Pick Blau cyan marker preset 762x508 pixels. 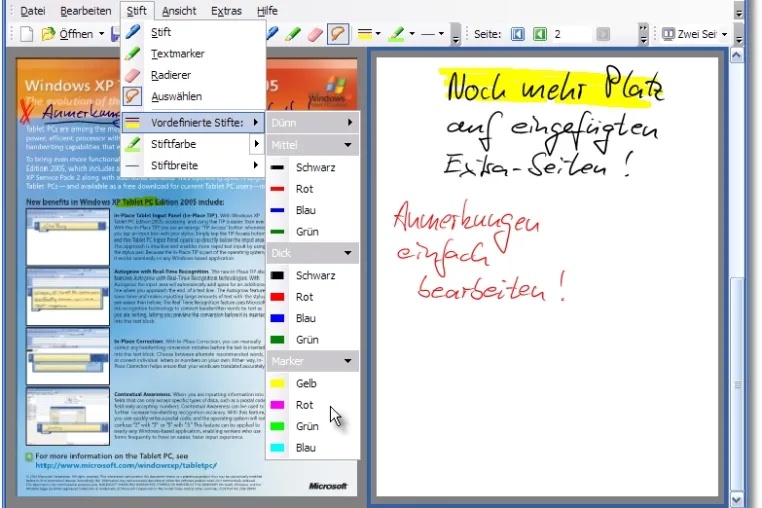pos(312,447)
